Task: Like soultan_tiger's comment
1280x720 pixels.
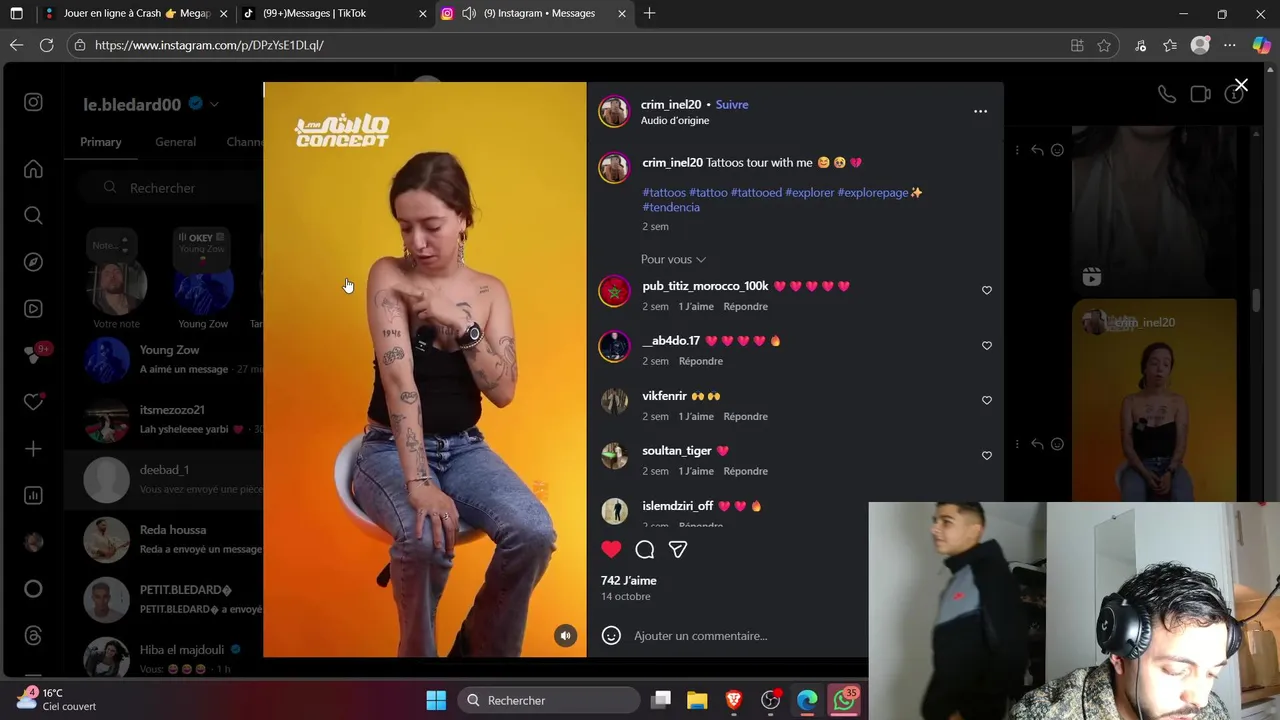Action: pos(987,455)
